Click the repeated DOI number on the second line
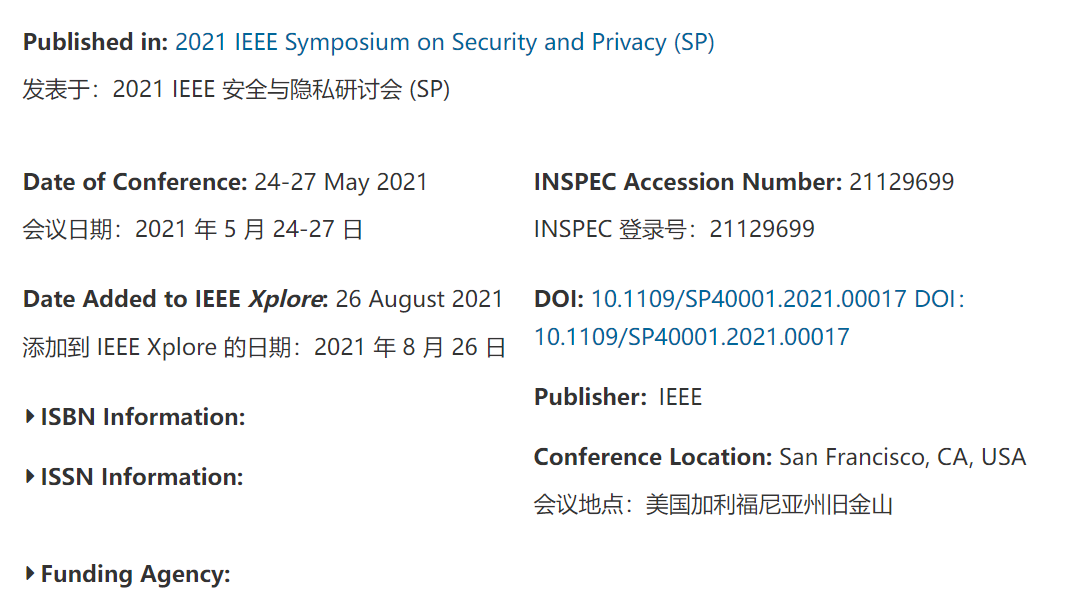Screen dimensions: 1067x609 tap(691, 337)
